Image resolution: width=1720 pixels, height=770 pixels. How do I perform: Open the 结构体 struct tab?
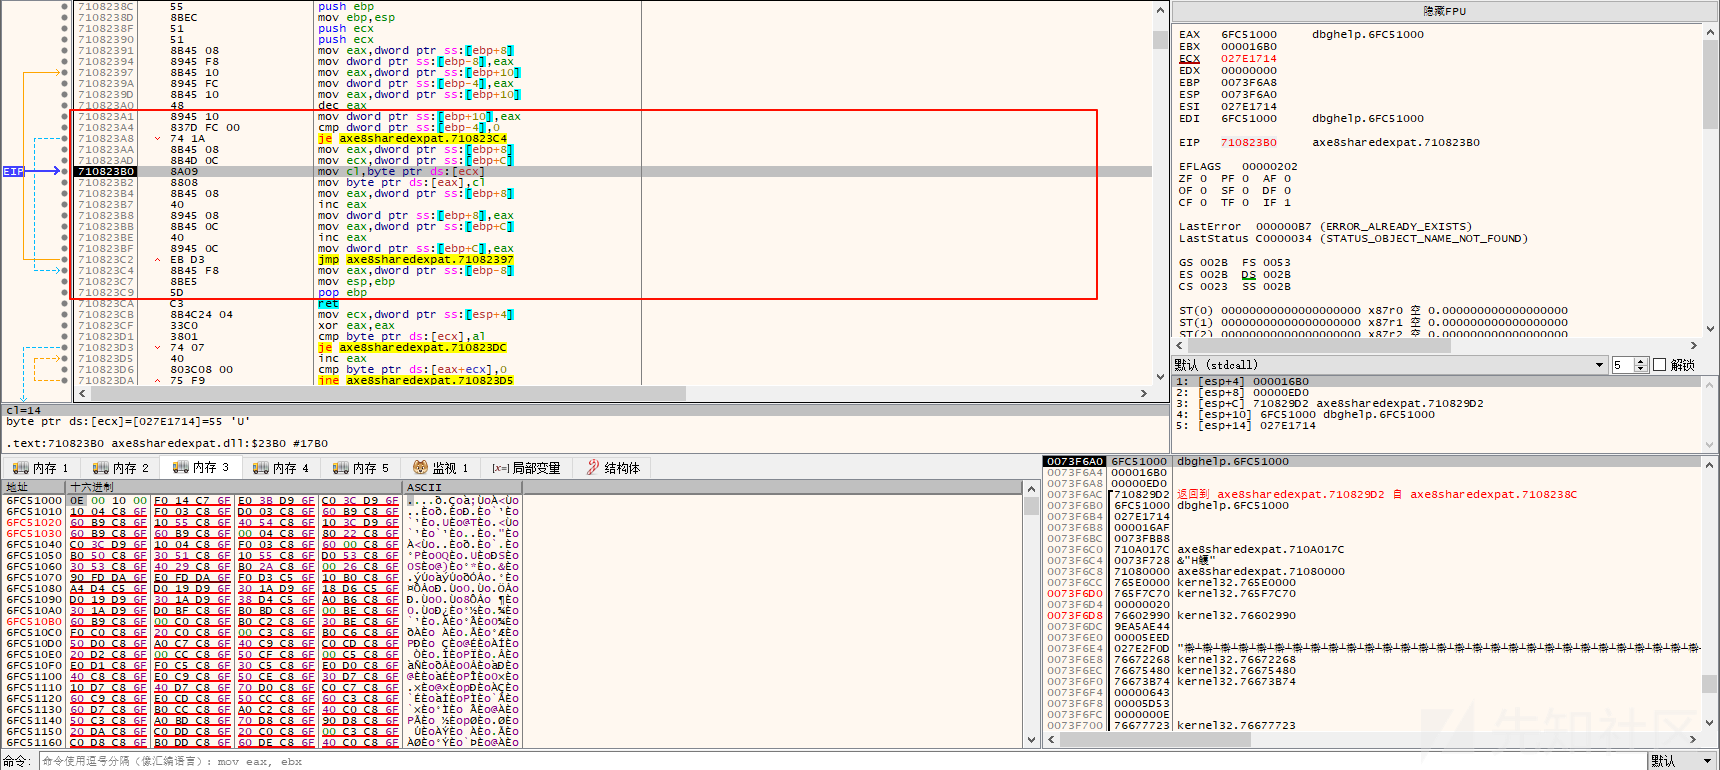pos(613,467)
